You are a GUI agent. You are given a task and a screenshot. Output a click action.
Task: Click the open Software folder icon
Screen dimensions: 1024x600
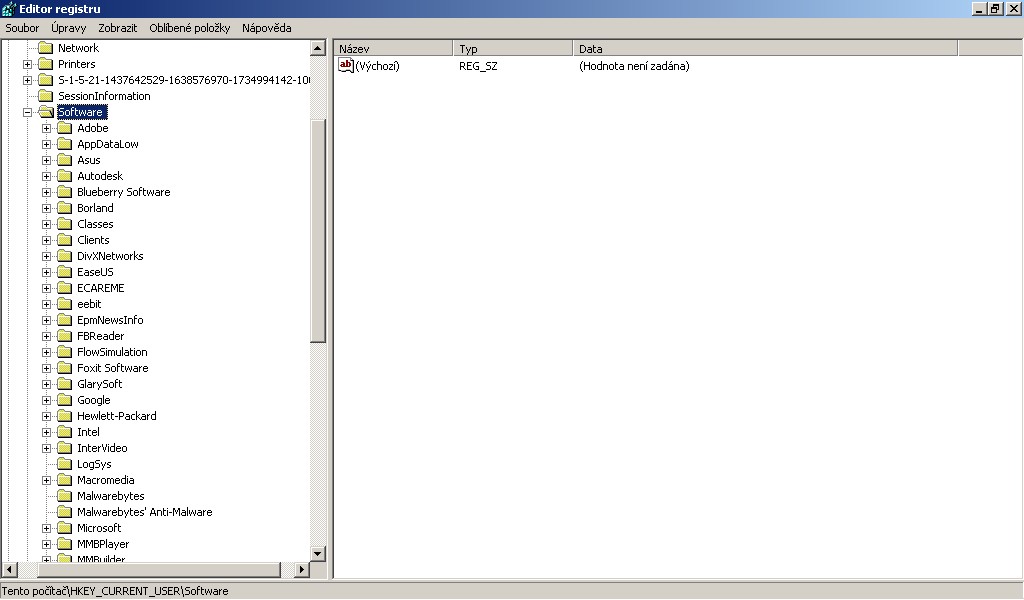(x=46, y=112)
